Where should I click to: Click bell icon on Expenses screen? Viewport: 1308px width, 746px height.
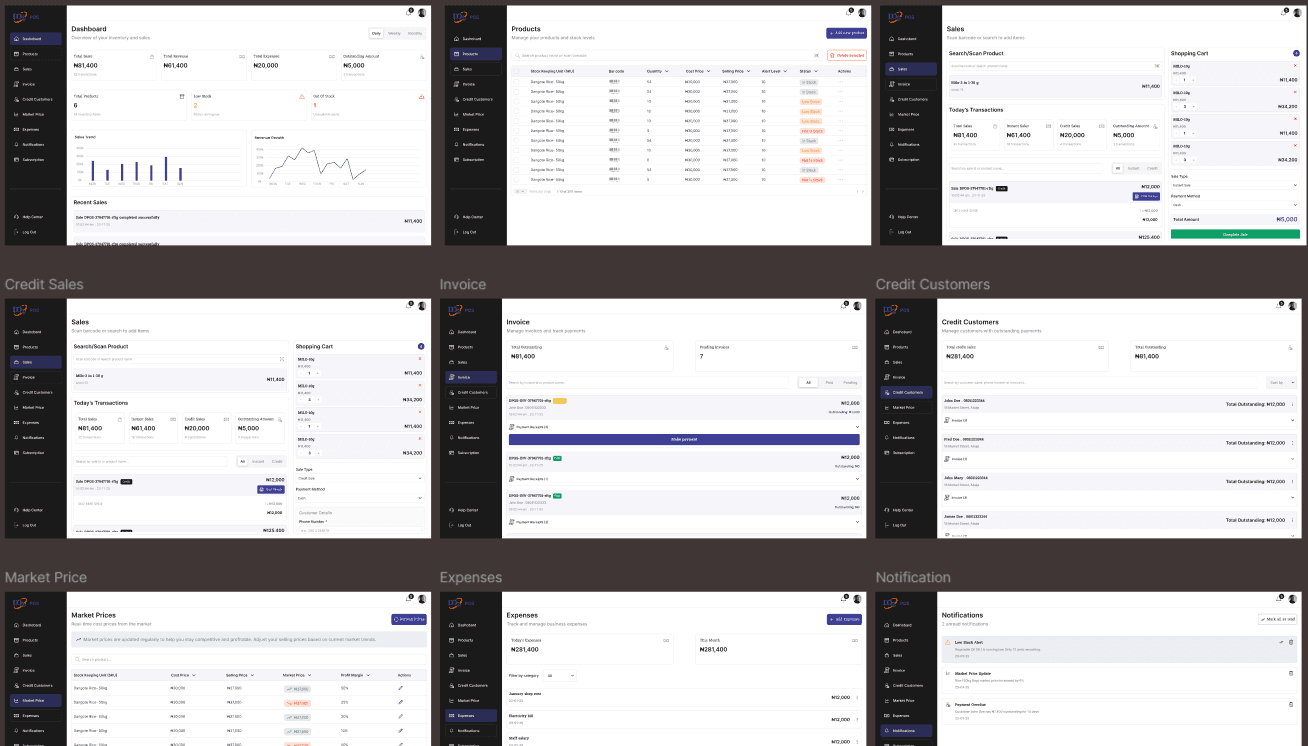click(x=845, y=598)
